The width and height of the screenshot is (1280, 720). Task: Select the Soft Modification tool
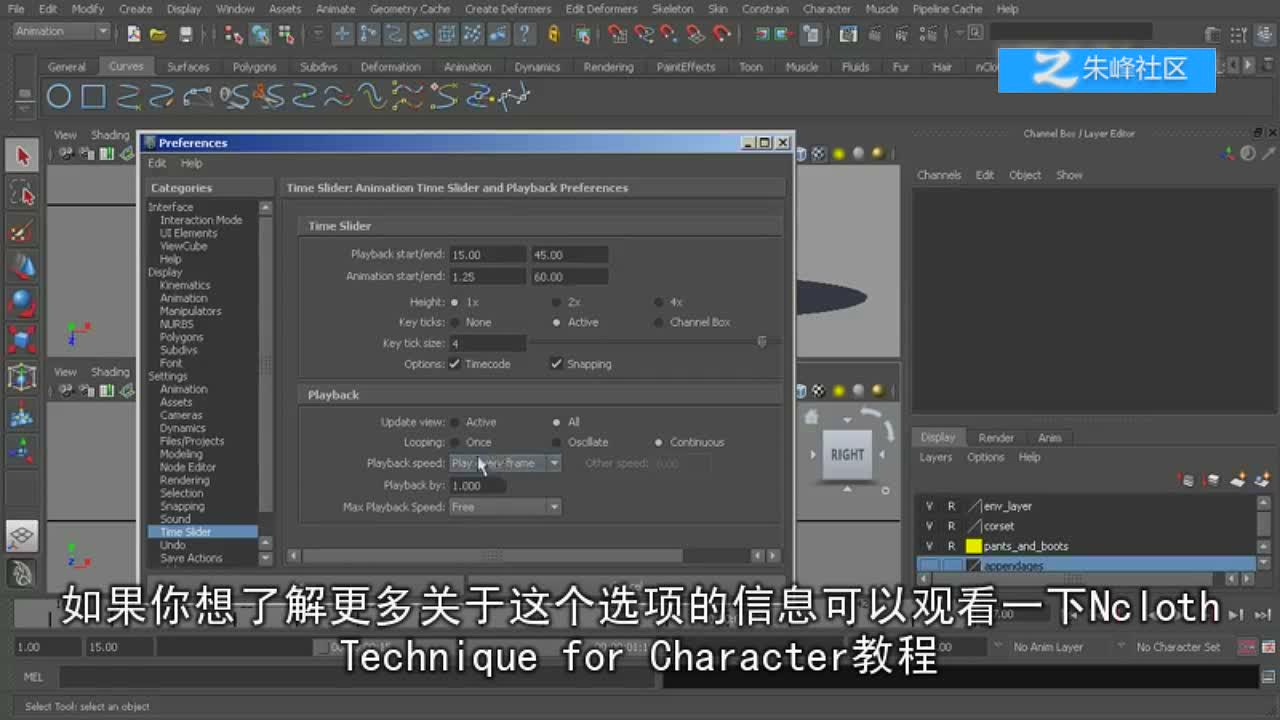tap(22, 414)
